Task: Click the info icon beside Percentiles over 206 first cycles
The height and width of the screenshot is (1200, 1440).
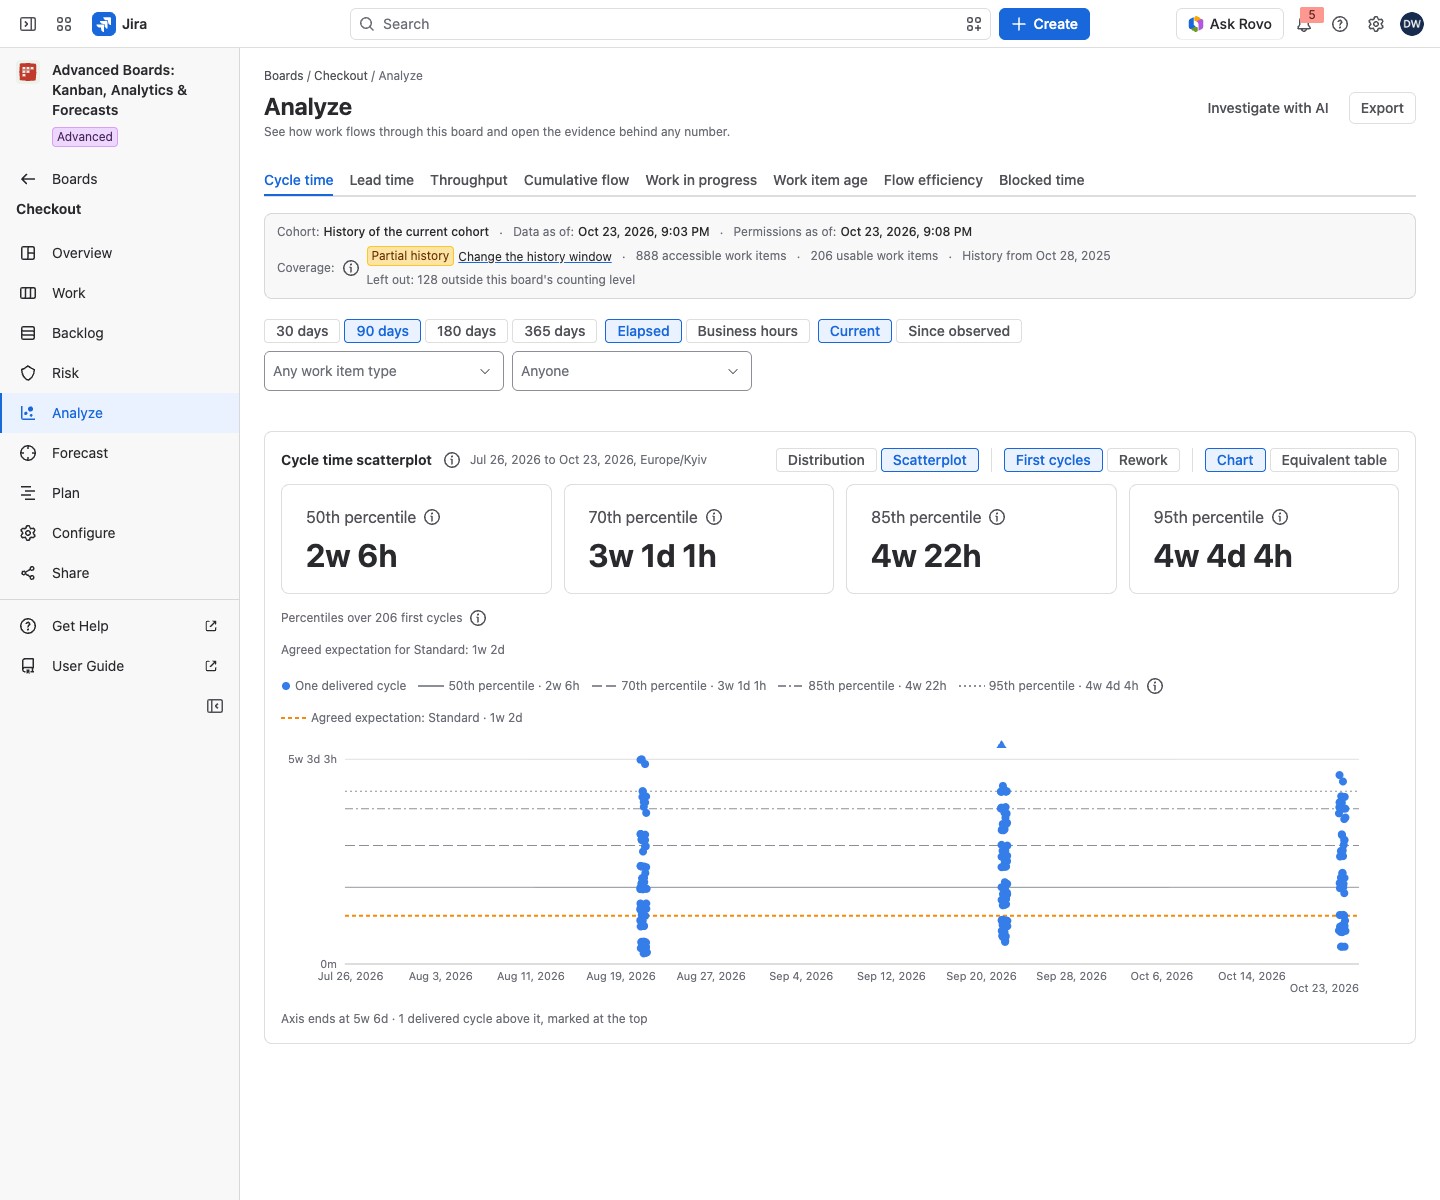Action: pos(478,618)
